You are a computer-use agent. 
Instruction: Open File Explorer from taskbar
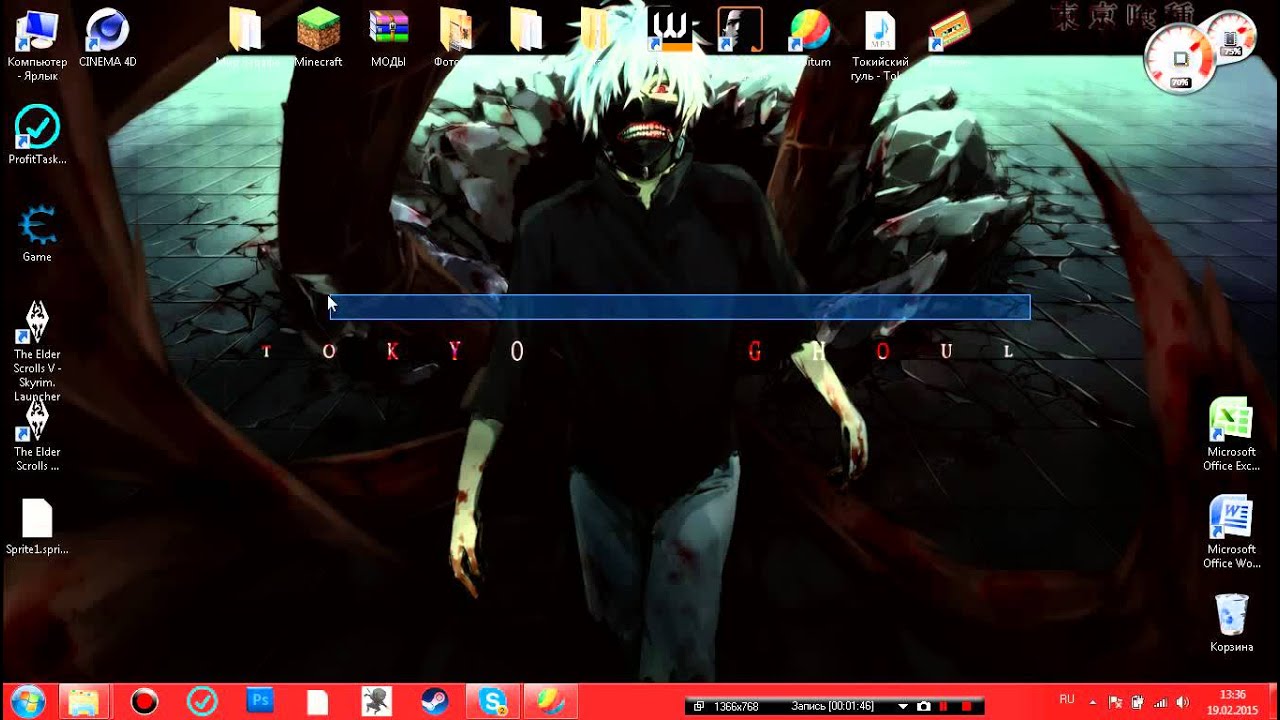click(84, 702)
